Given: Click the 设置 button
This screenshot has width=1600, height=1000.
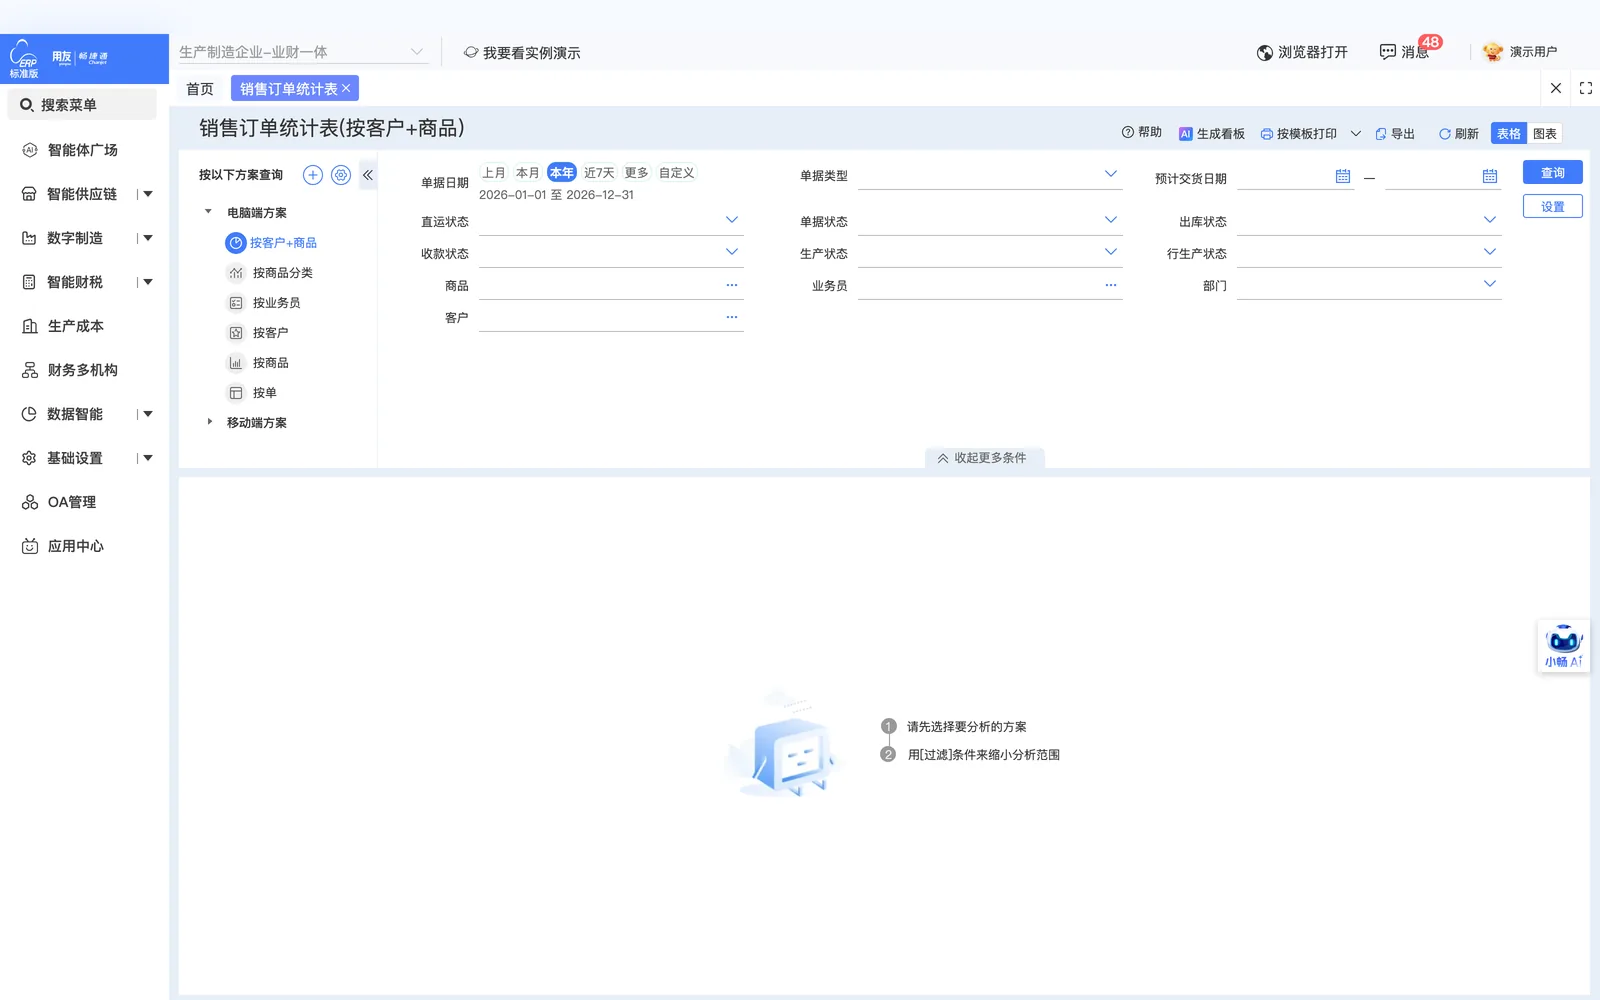Looking at the screenshot, I should [1552, 206].
